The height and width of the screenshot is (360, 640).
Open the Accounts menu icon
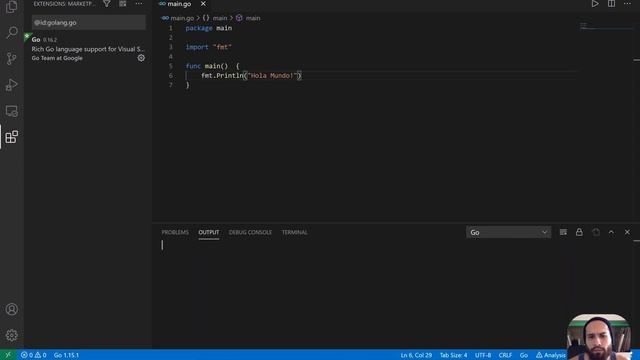tap(11, 309)
